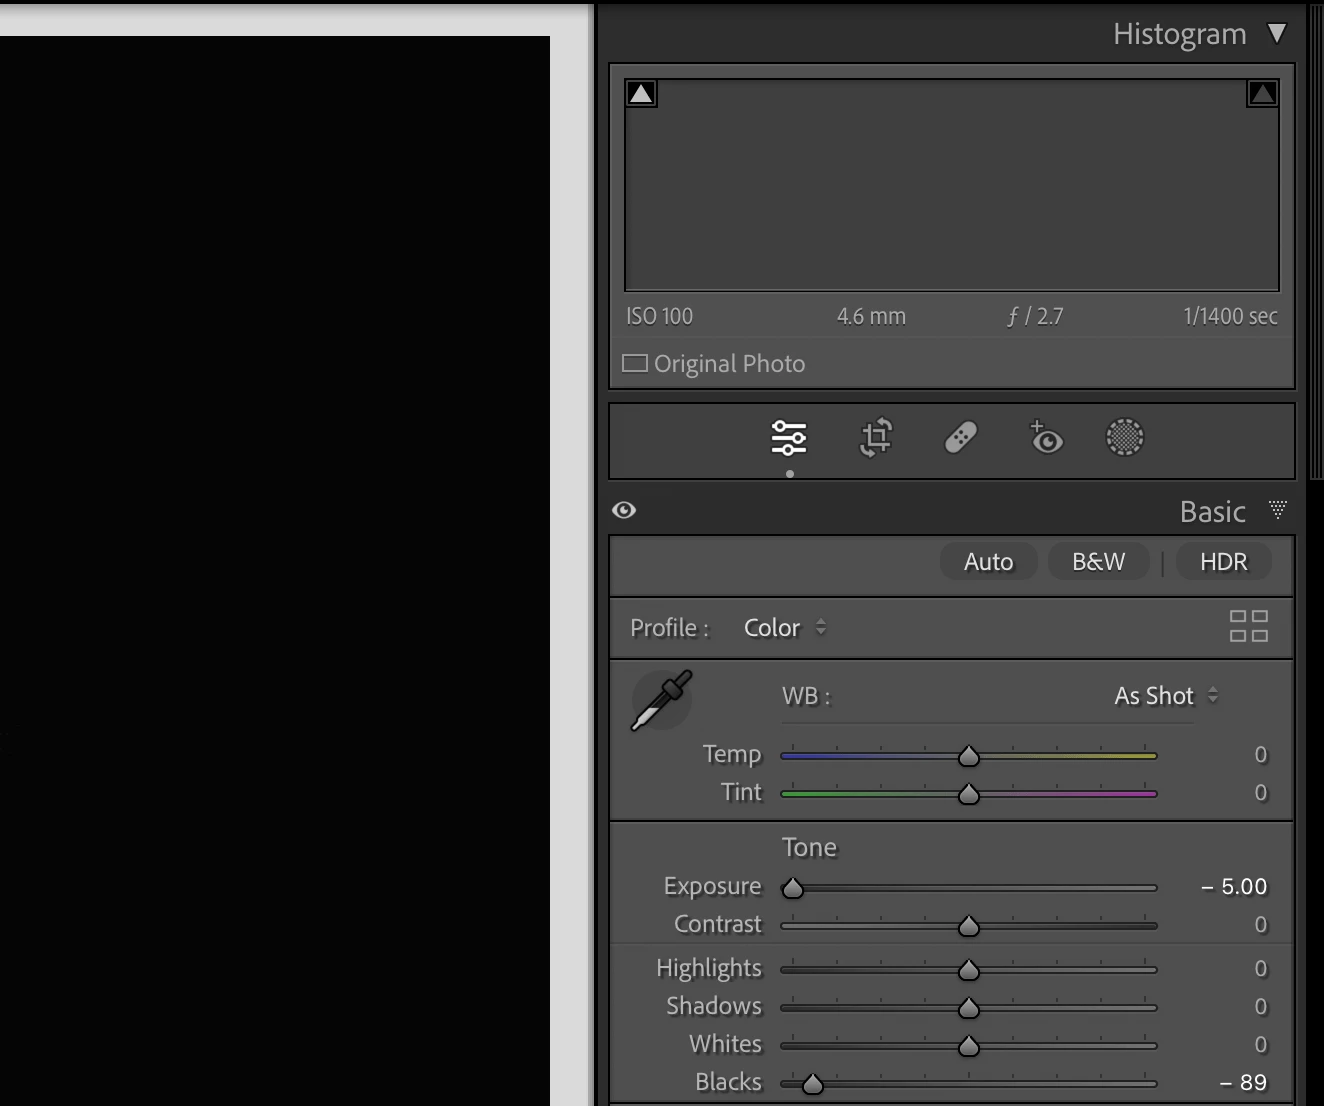The image size is (1324, 1106).
Task: Click the Histogram panel title
Action: pos(1180,34)
